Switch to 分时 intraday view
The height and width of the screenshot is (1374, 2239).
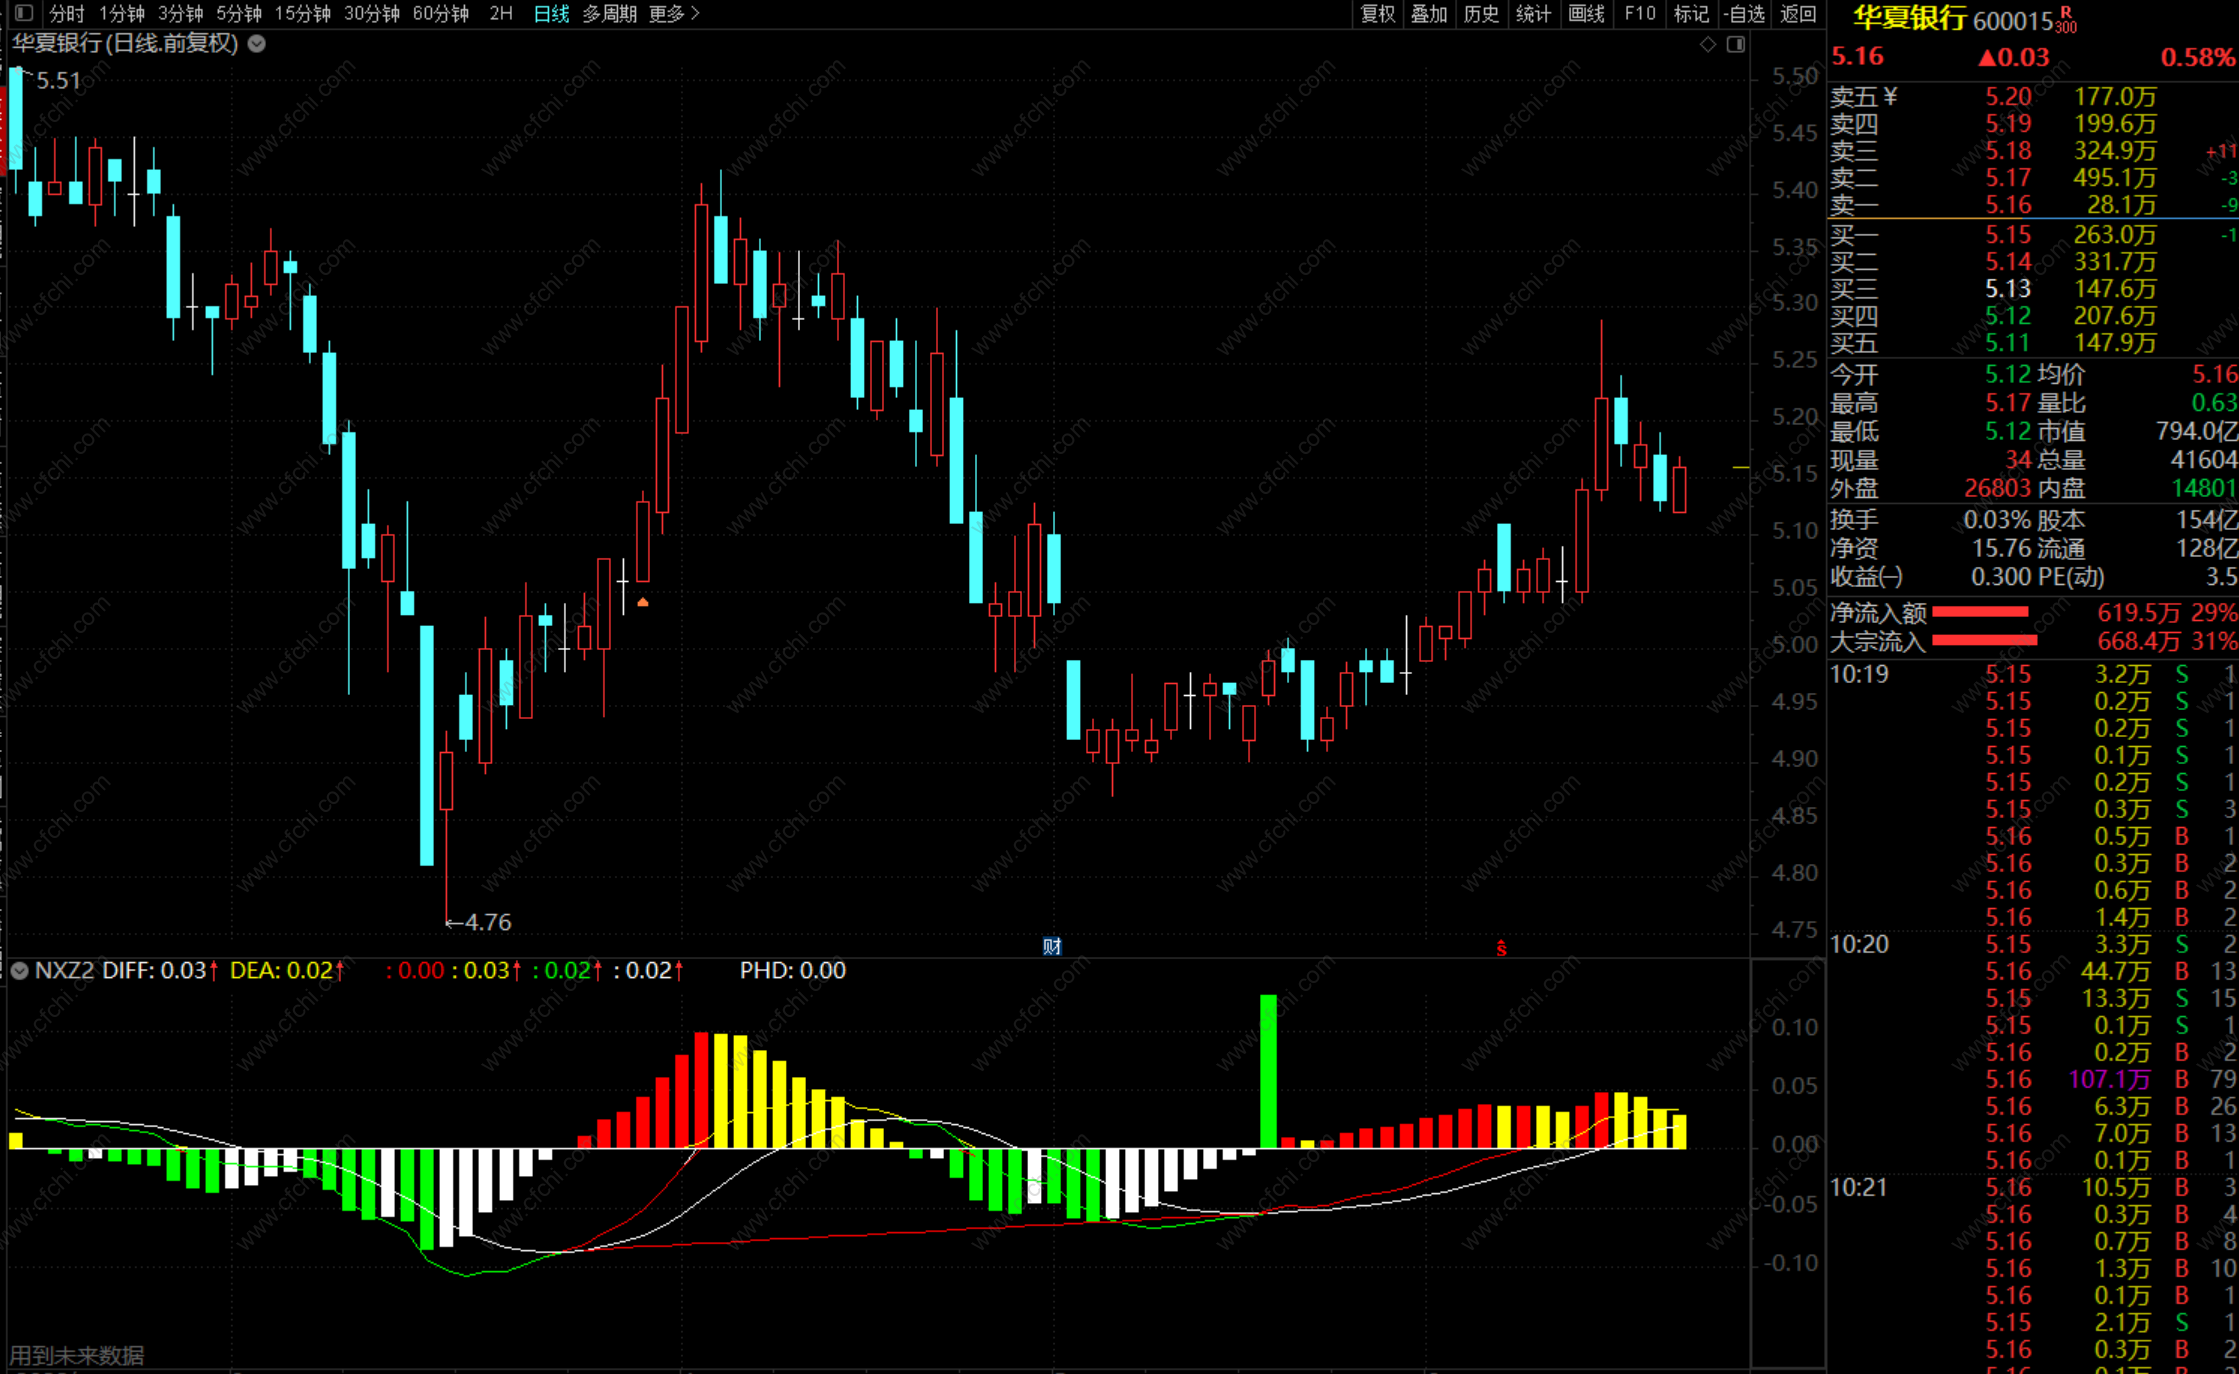point(67,13)
